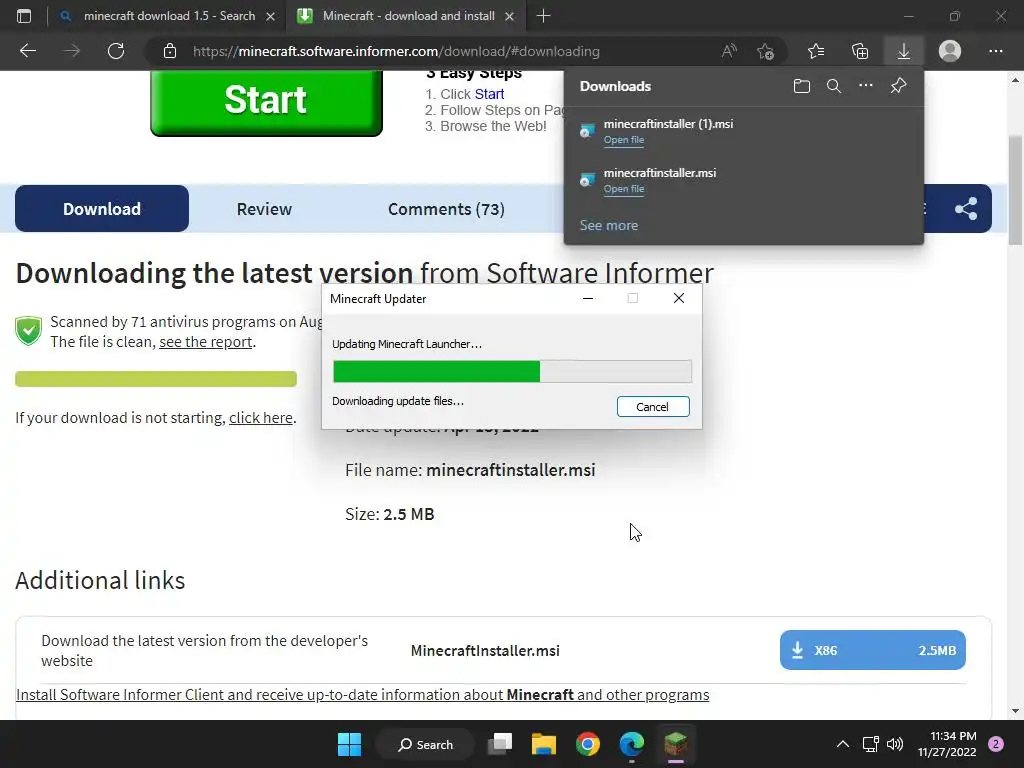View site information via lock icon
The width and height of the screenshot is (1024, 768).
(x=170, y=51)
